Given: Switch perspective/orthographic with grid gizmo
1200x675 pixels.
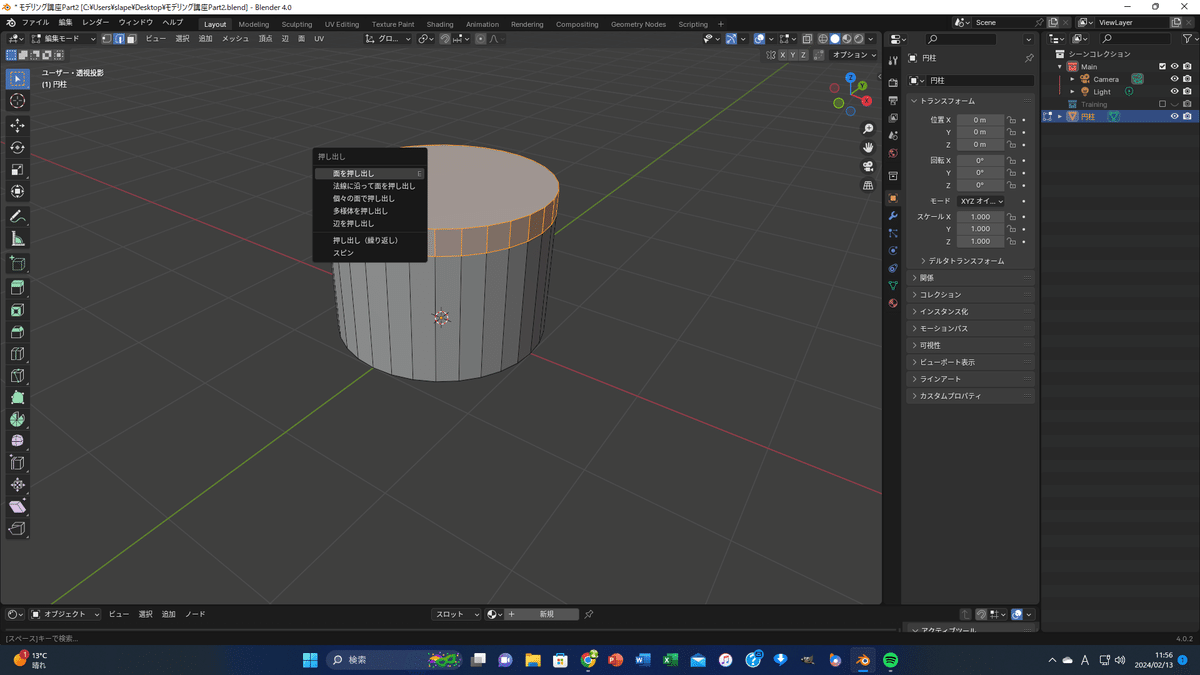Looking at the screenshot, I should tap(868, 185).
